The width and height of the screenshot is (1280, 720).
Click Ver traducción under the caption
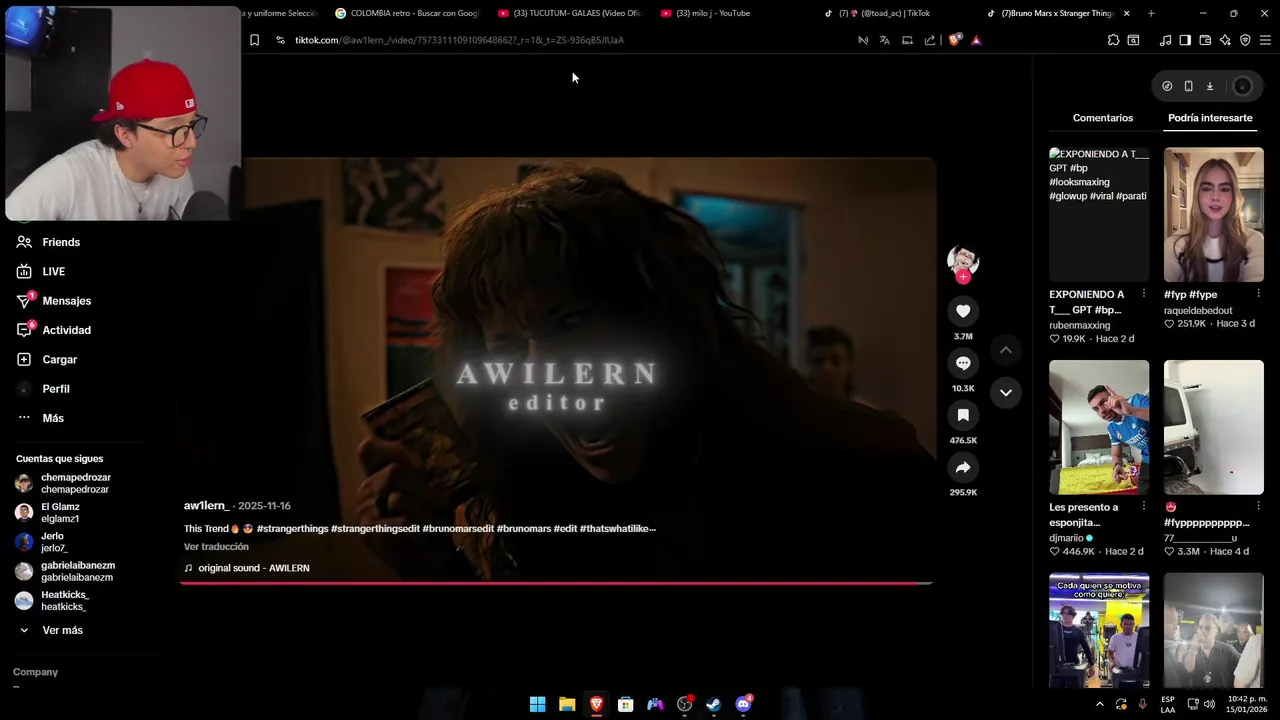[216, 547]
